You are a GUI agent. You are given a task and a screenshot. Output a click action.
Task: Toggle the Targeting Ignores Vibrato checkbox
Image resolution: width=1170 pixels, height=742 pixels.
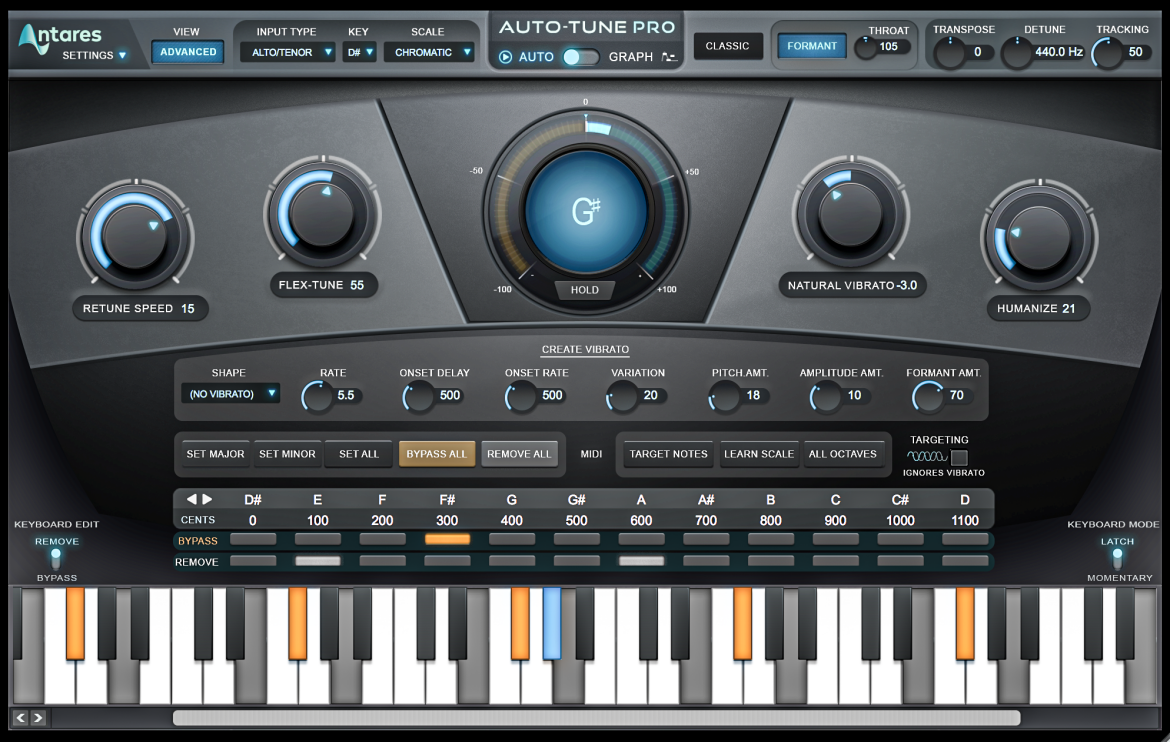coord(960,457)
